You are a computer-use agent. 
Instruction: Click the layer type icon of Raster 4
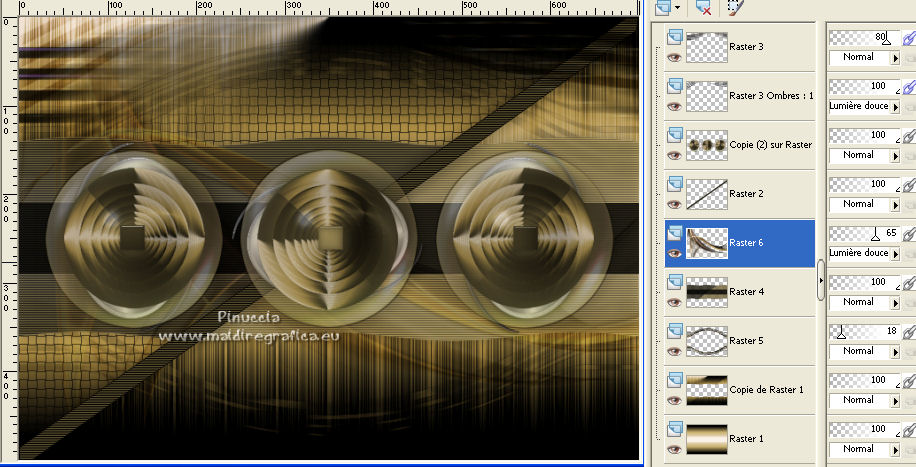675,282
